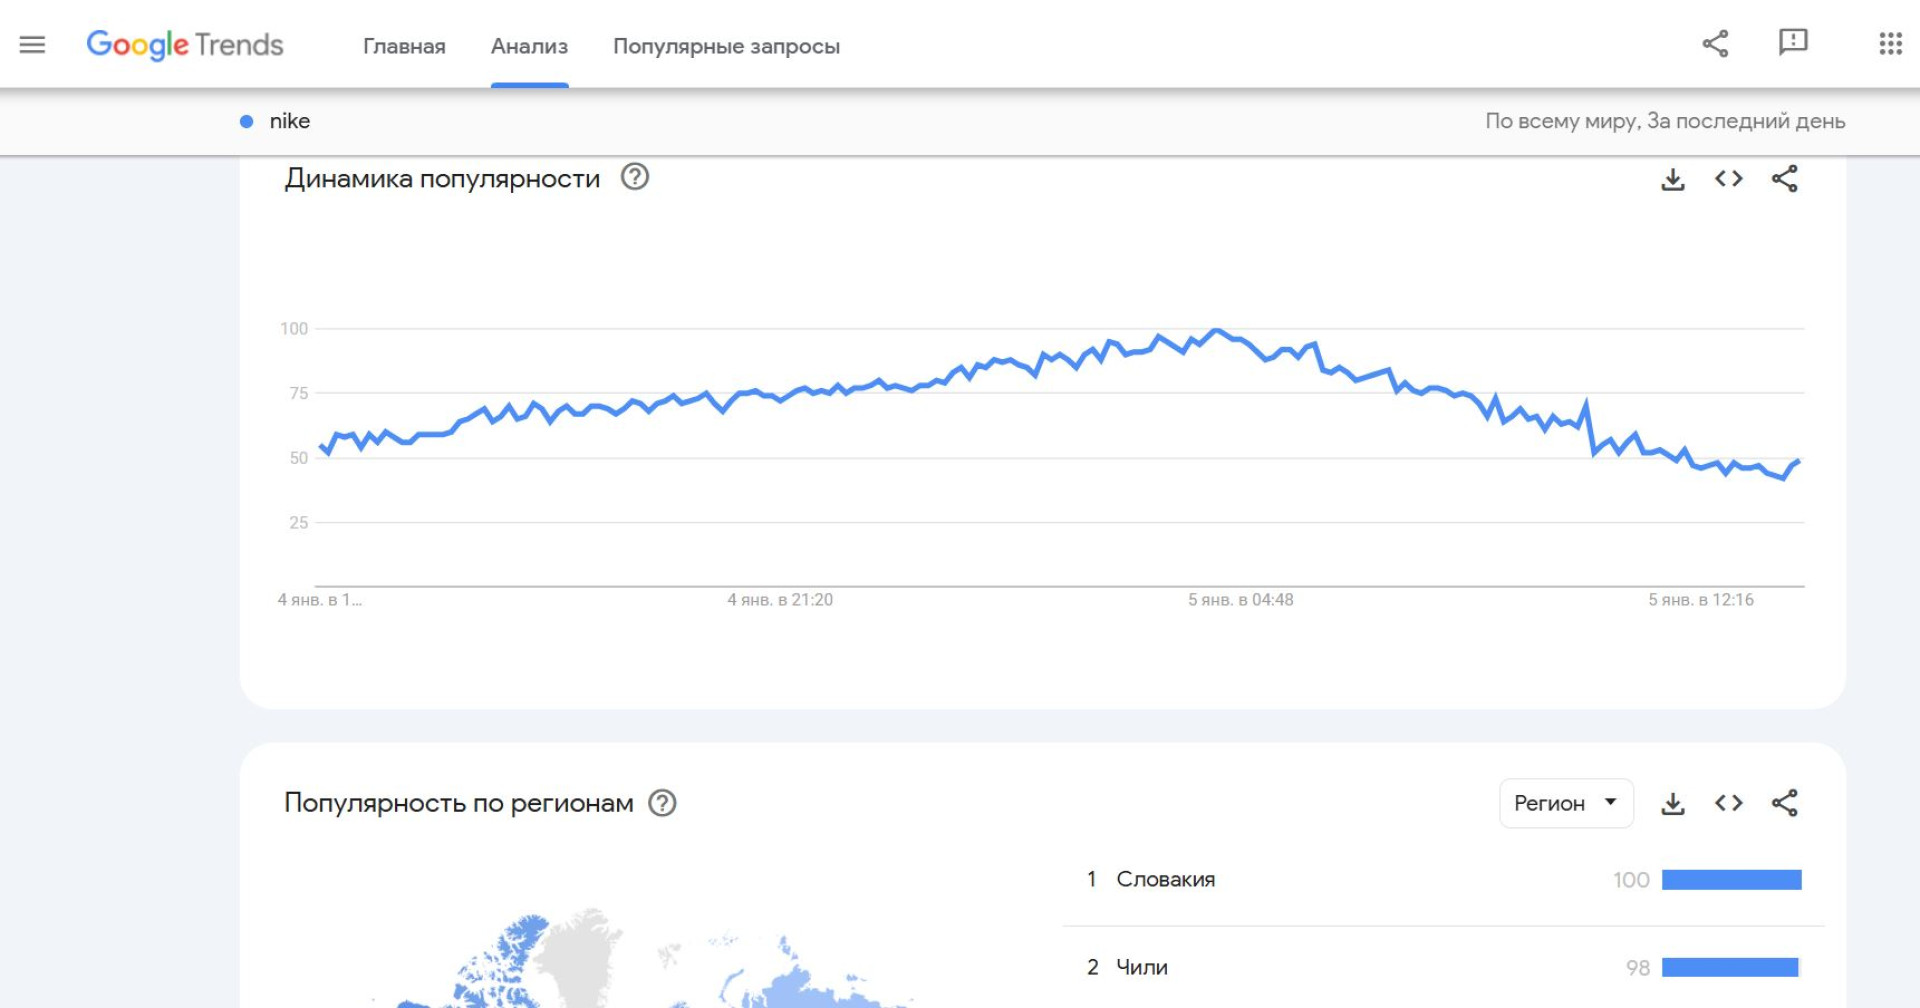
Task: Open the Google apps grid
Action: [x=1890, y=43]
